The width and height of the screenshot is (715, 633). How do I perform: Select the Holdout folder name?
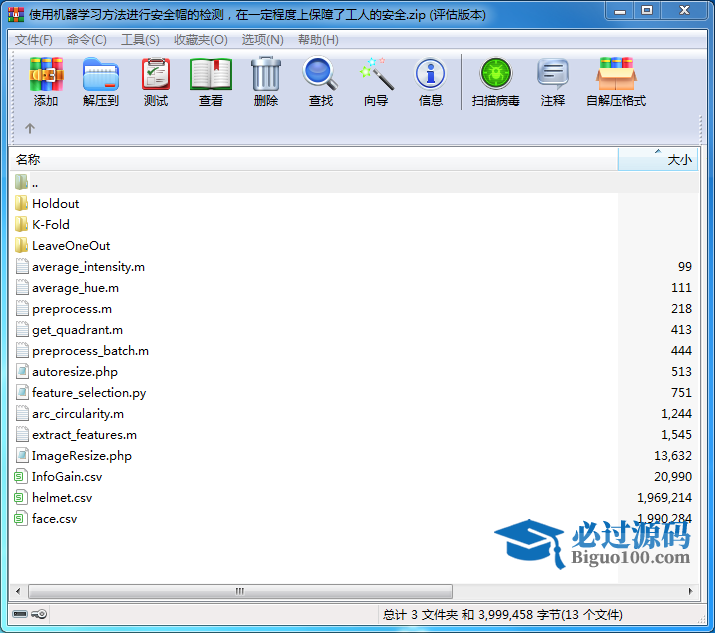(56, 204)
